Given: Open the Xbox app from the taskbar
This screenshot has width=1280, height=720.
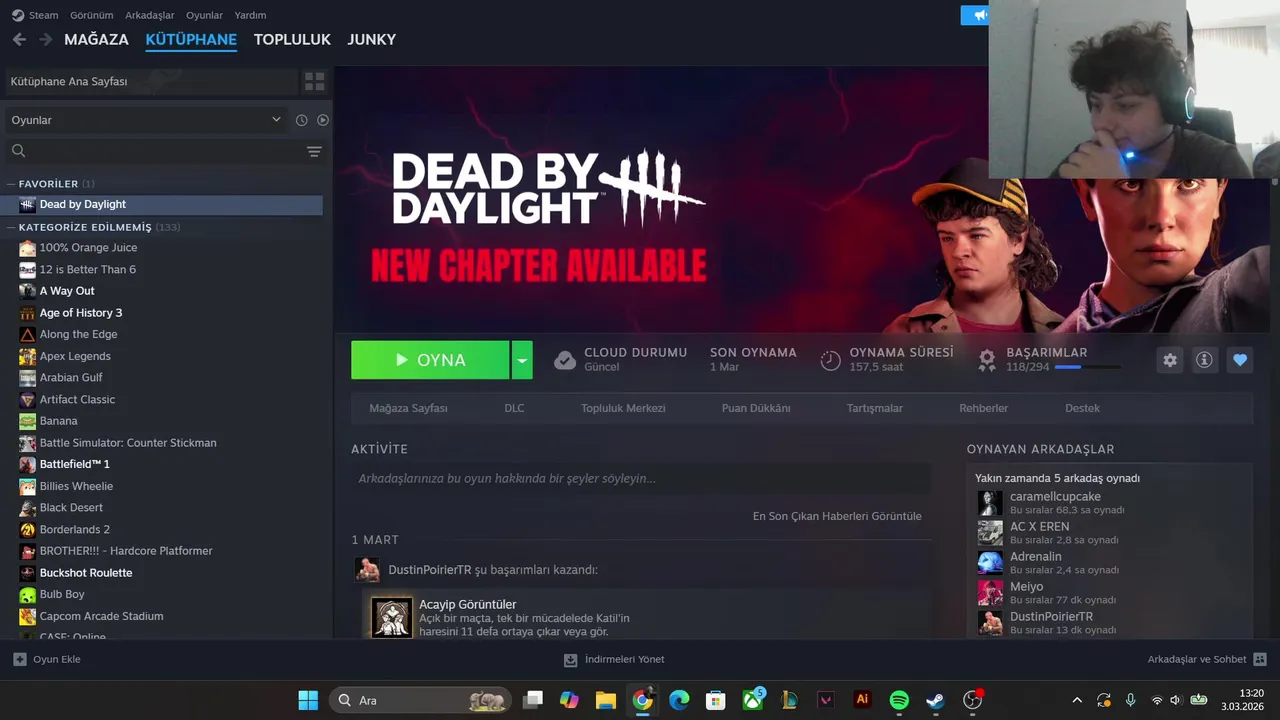Looking at the screenshot, I should tap(753, 700).
